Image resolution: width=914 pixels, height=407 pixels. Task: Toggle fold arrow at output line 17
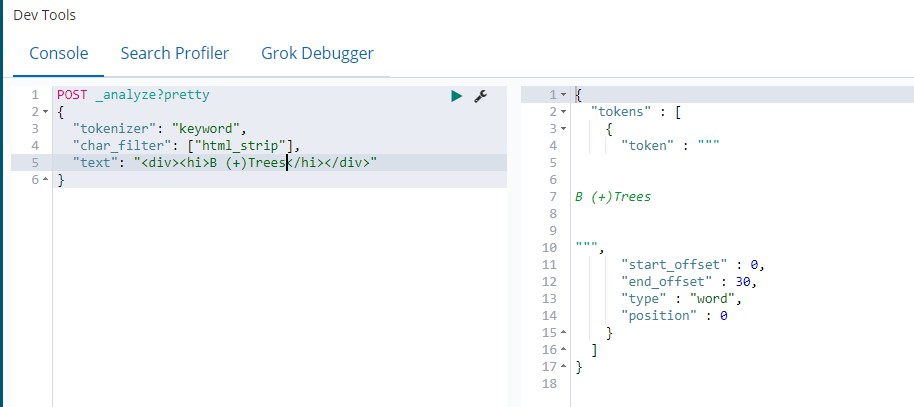click(x=563, y=367)
